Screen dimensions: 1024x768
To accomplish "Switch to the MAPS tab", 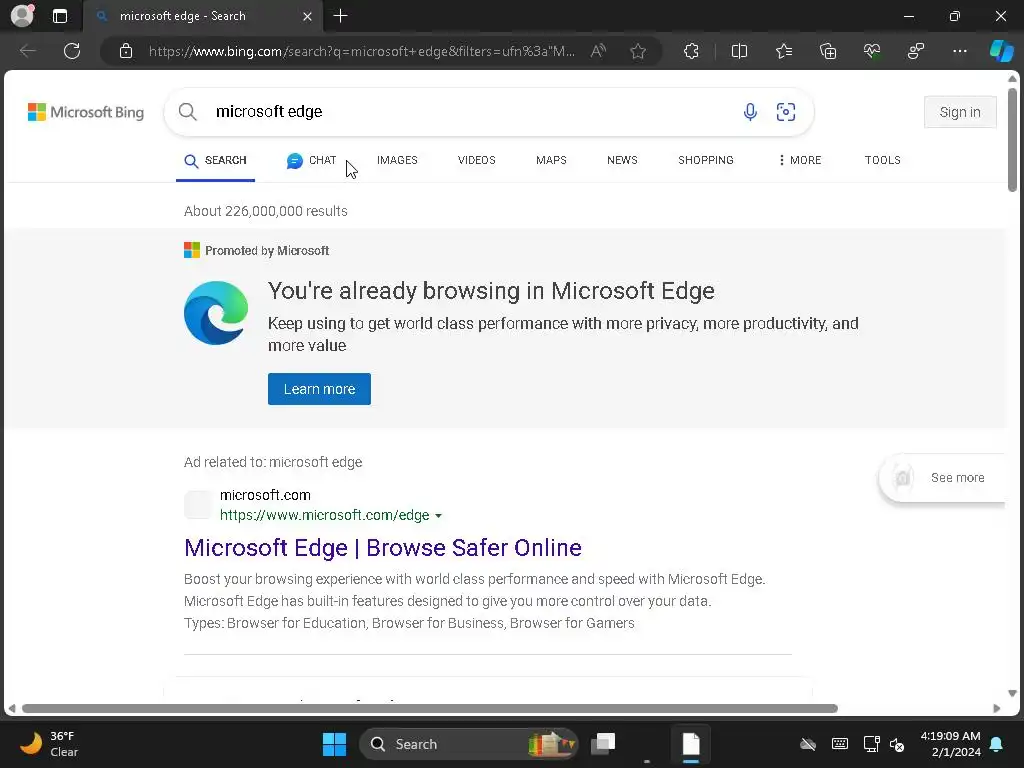I will click(x=551, y=160).
